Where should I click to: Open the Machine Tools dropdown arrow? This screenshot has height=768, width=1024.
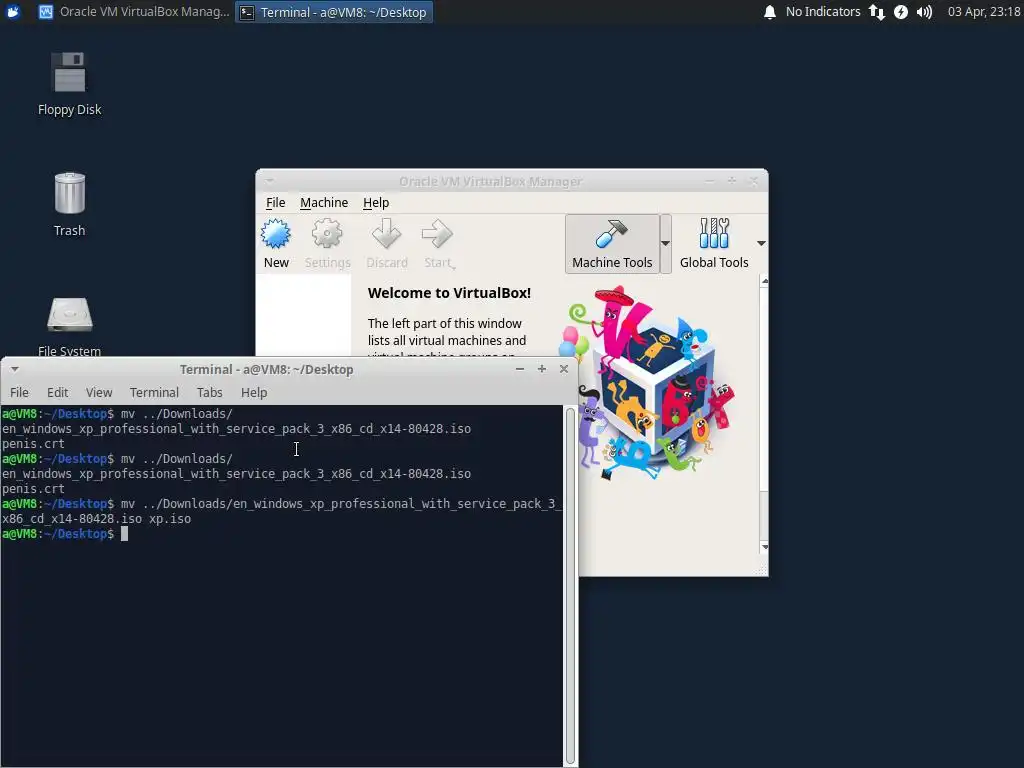click(665, 244)
